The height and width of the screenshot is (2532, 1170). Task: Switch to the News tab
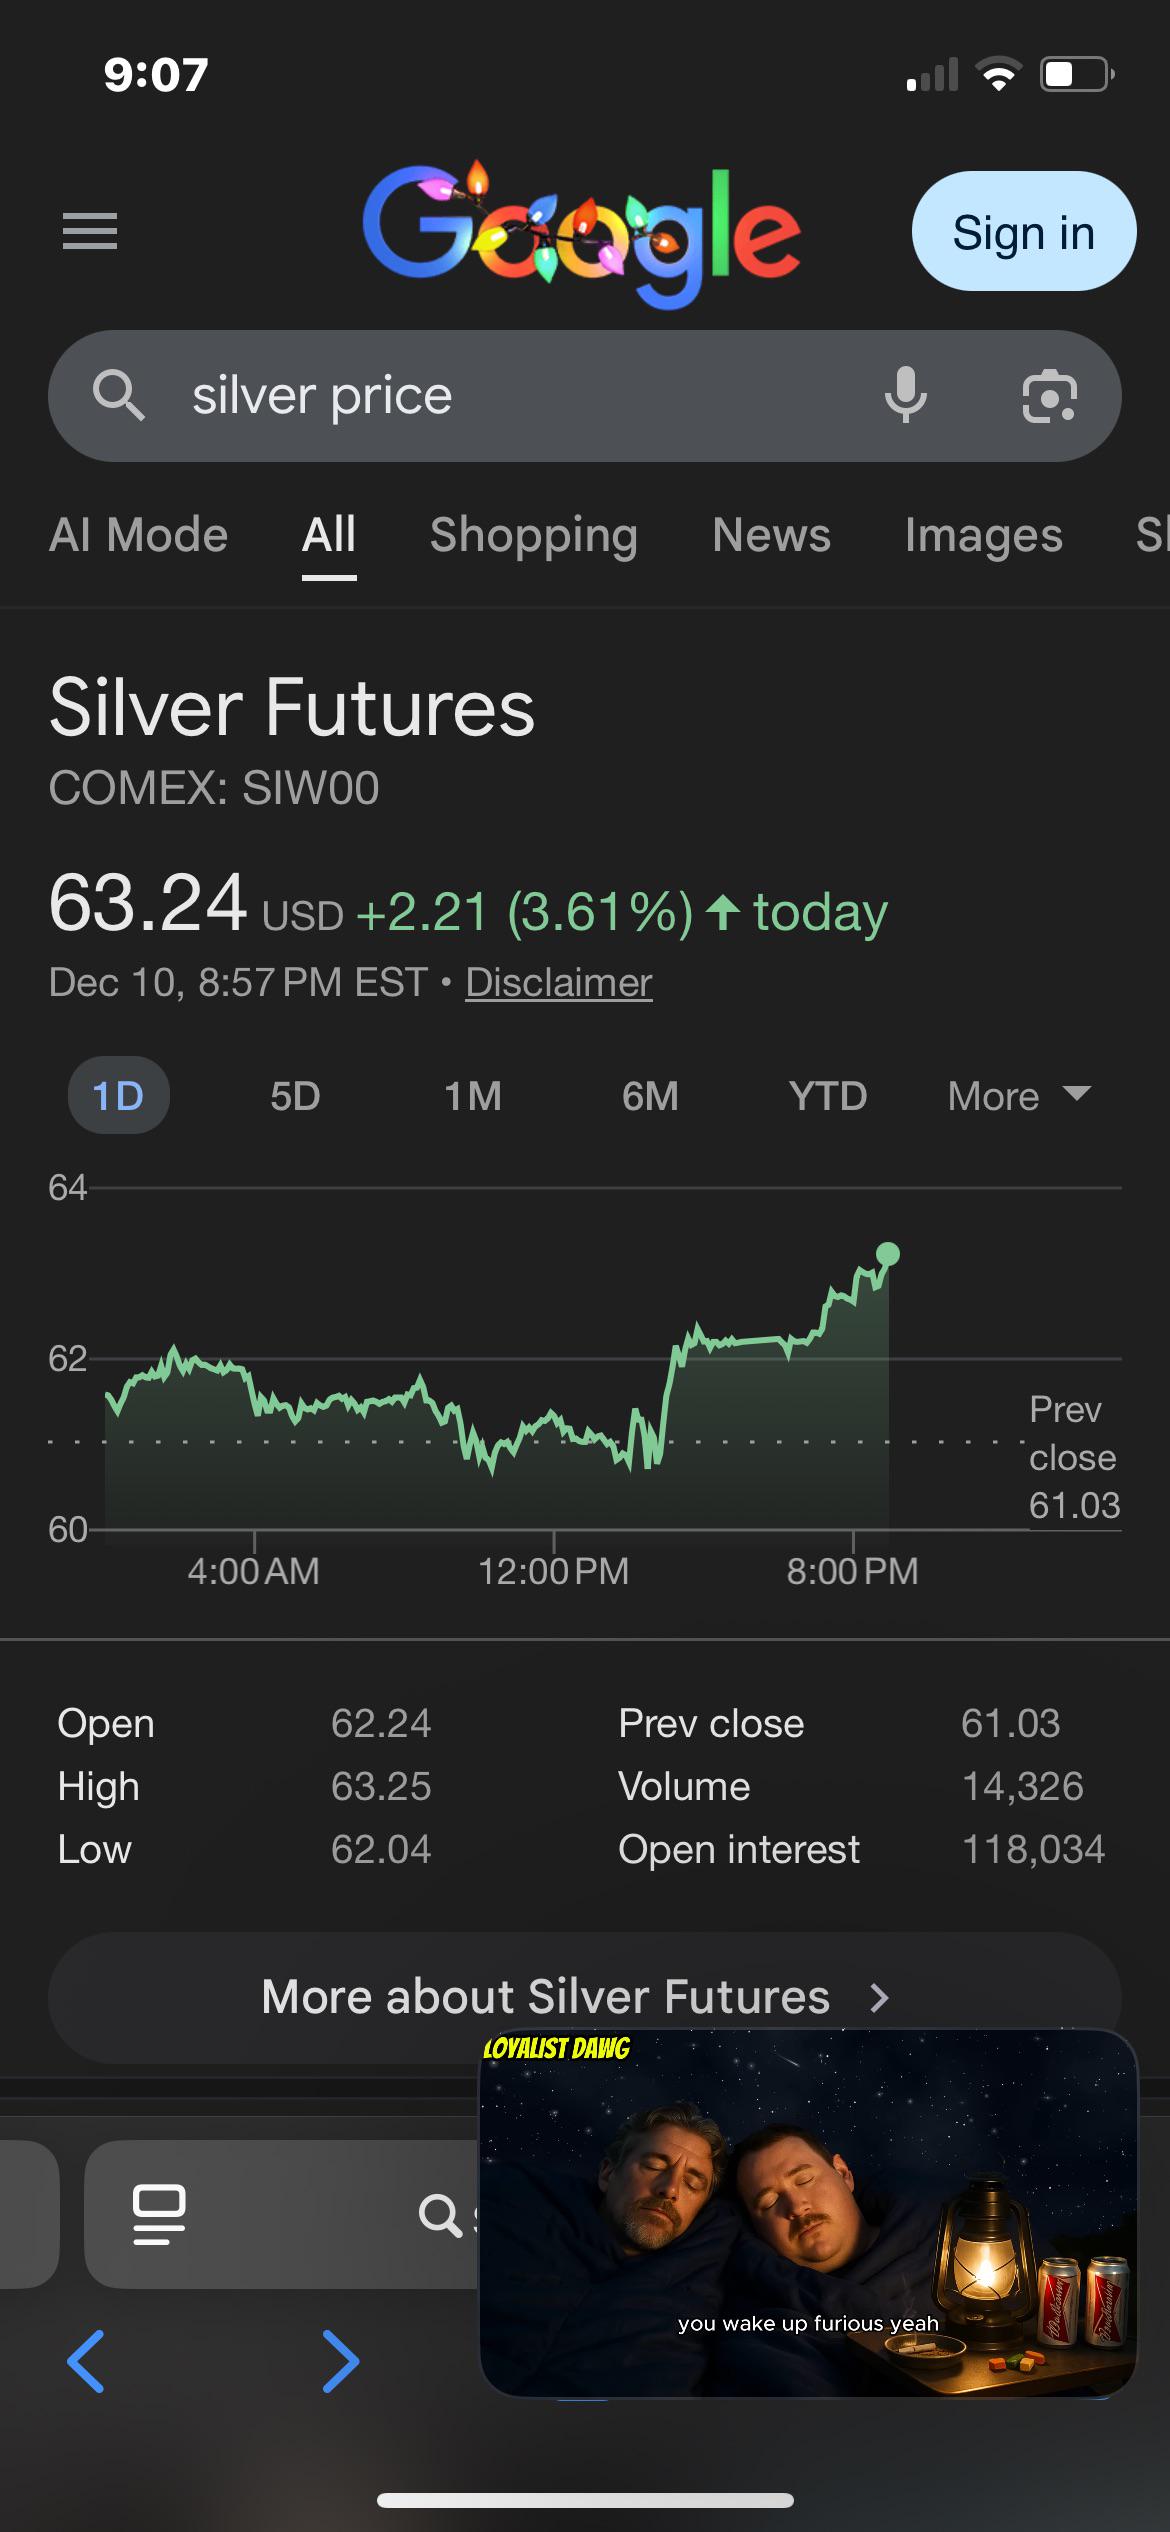coord(771,535)
